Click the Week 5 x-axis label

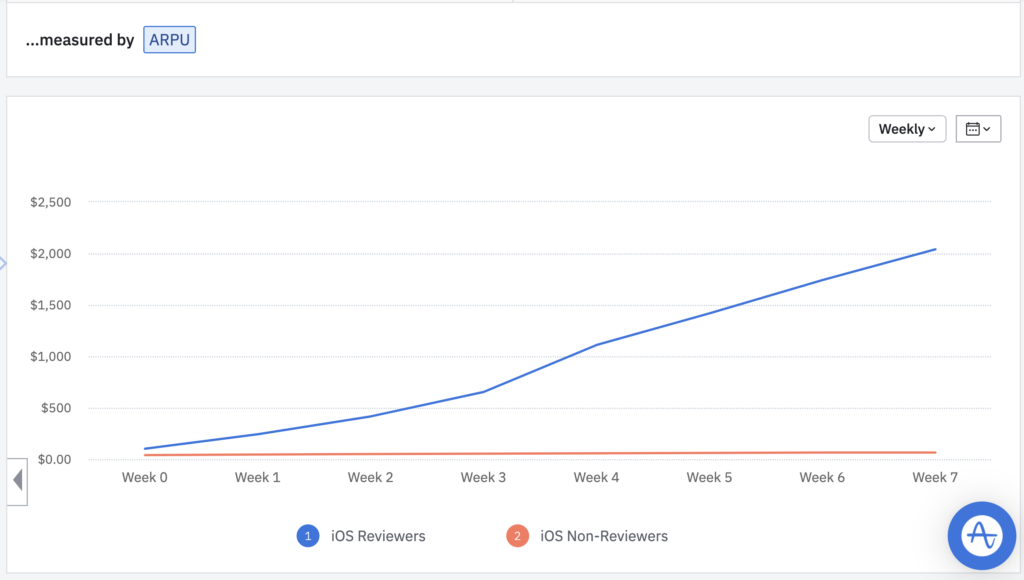[x=709, y=478]
